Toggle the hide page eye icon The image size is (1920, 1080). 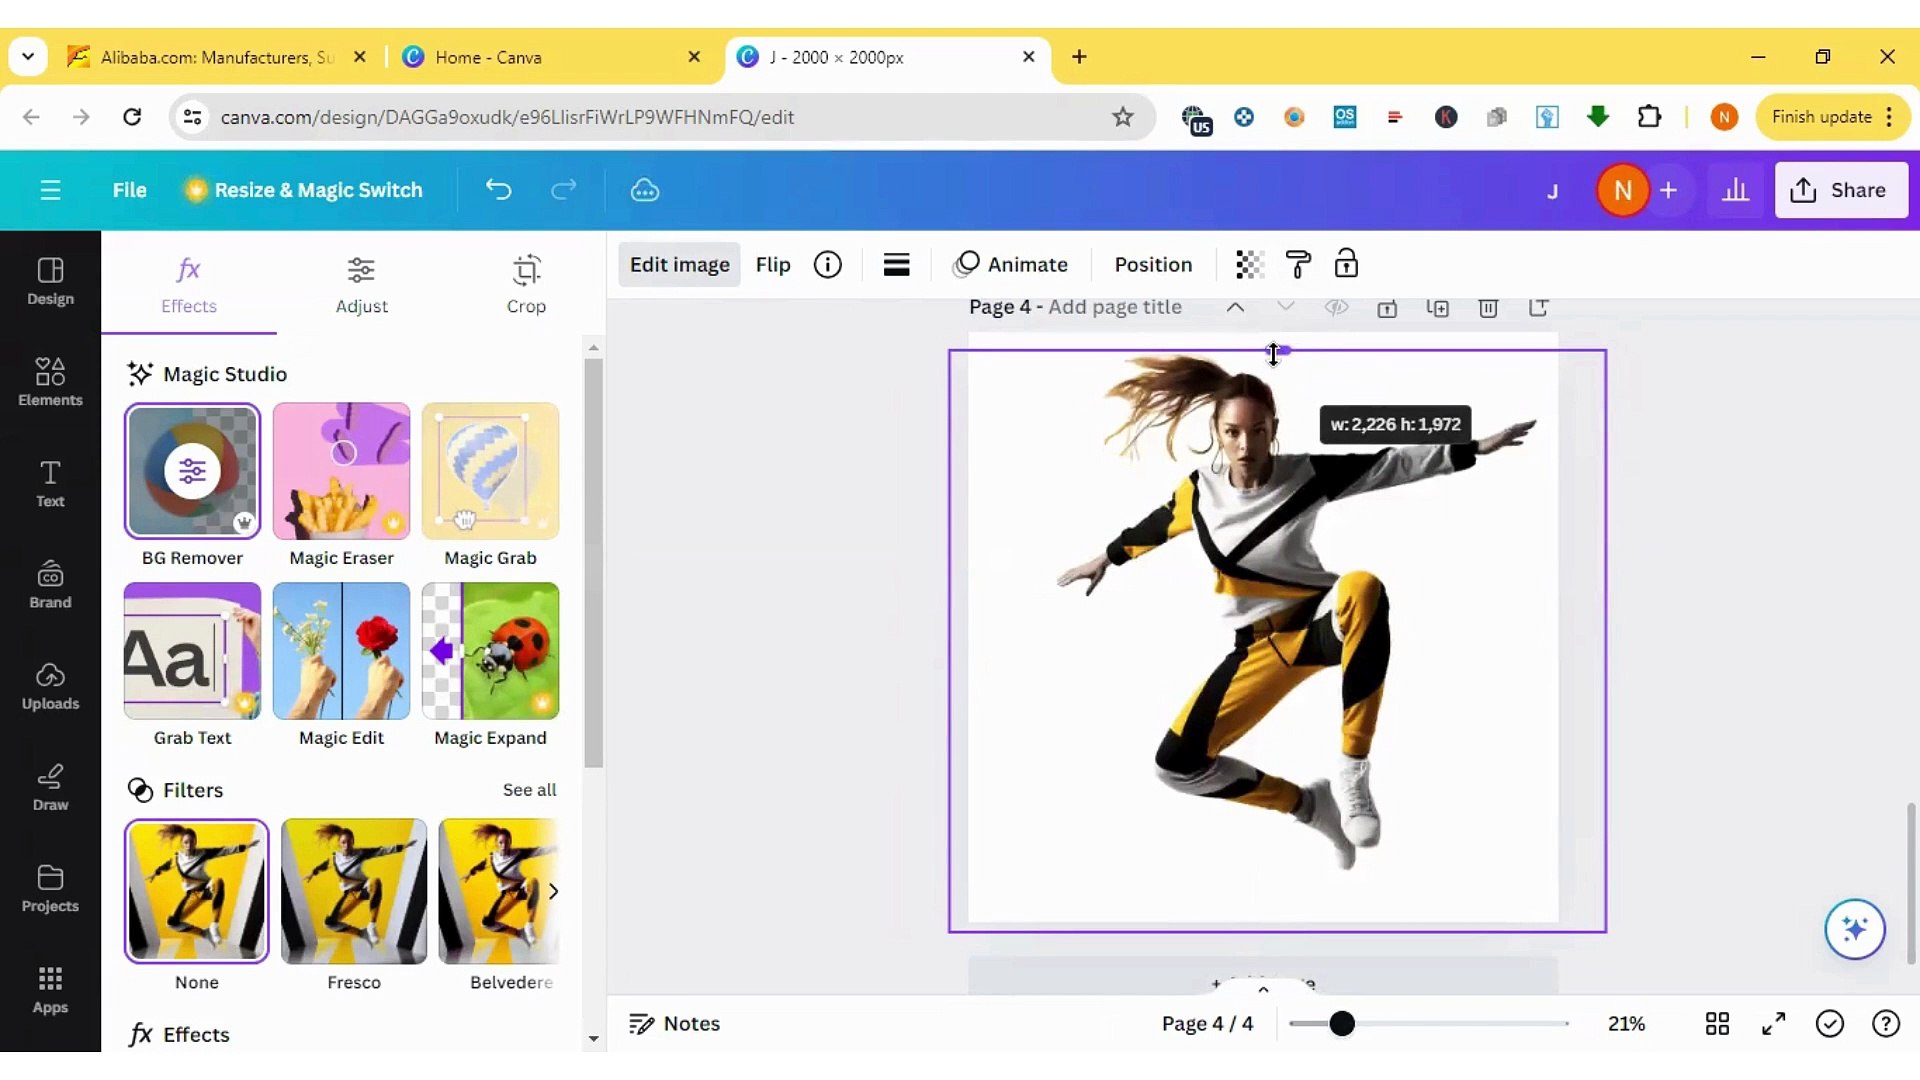[1336, 308]
